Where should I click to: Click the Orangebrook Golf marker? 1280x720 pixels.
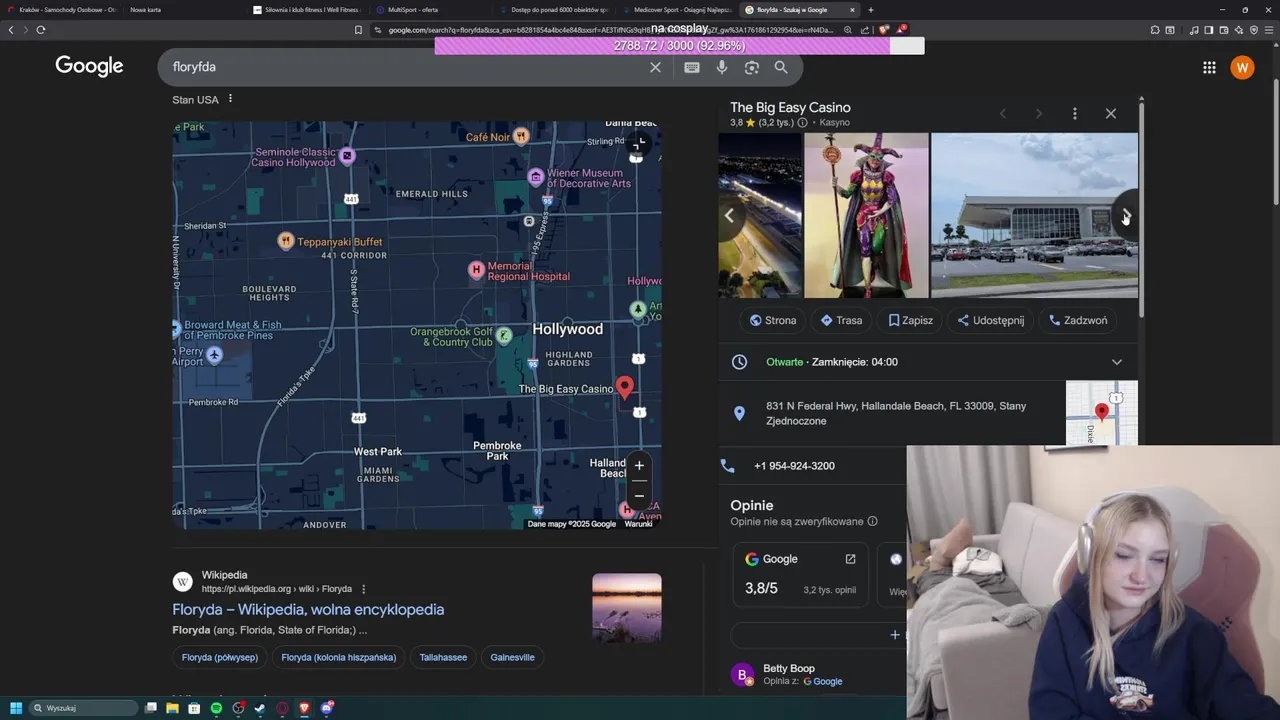coord(504,335)
